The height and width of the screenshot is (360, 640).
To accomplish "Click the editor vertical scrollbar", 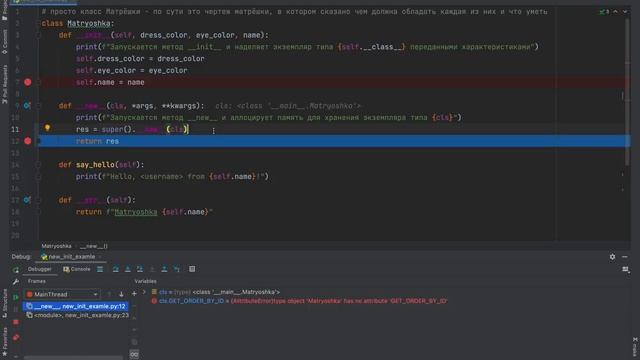I will [627, 92].
